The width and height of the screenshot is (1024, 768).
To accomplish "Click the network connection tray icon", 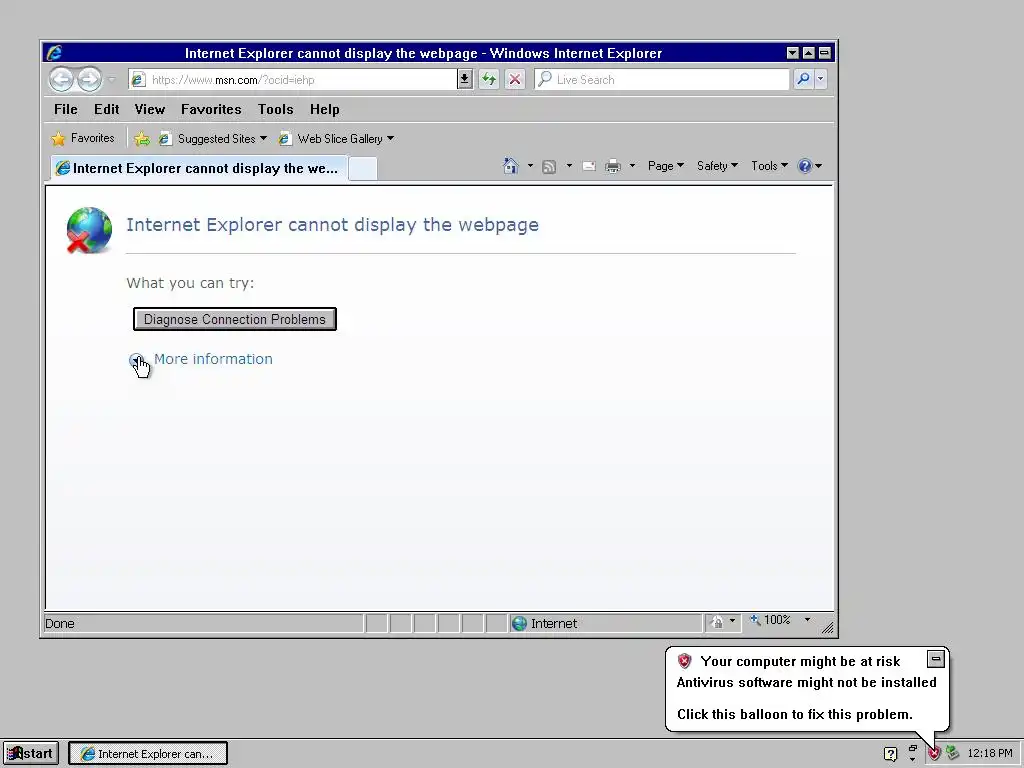I will click(953, 753).
